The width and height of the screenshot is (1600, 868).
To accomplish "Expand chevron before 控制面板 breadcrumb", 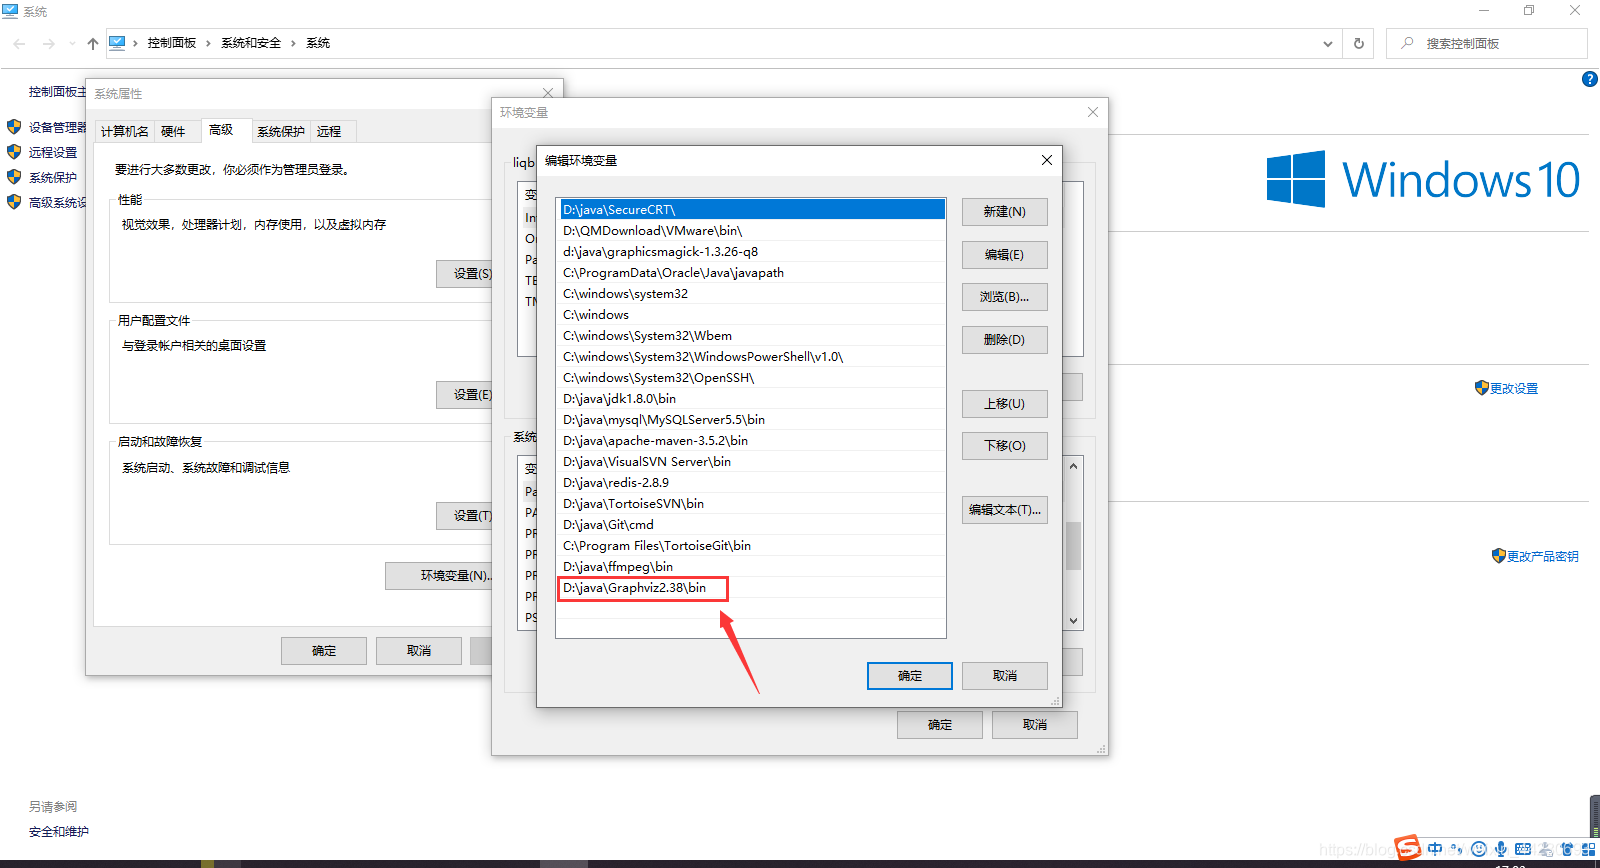I will click(135, 43).
